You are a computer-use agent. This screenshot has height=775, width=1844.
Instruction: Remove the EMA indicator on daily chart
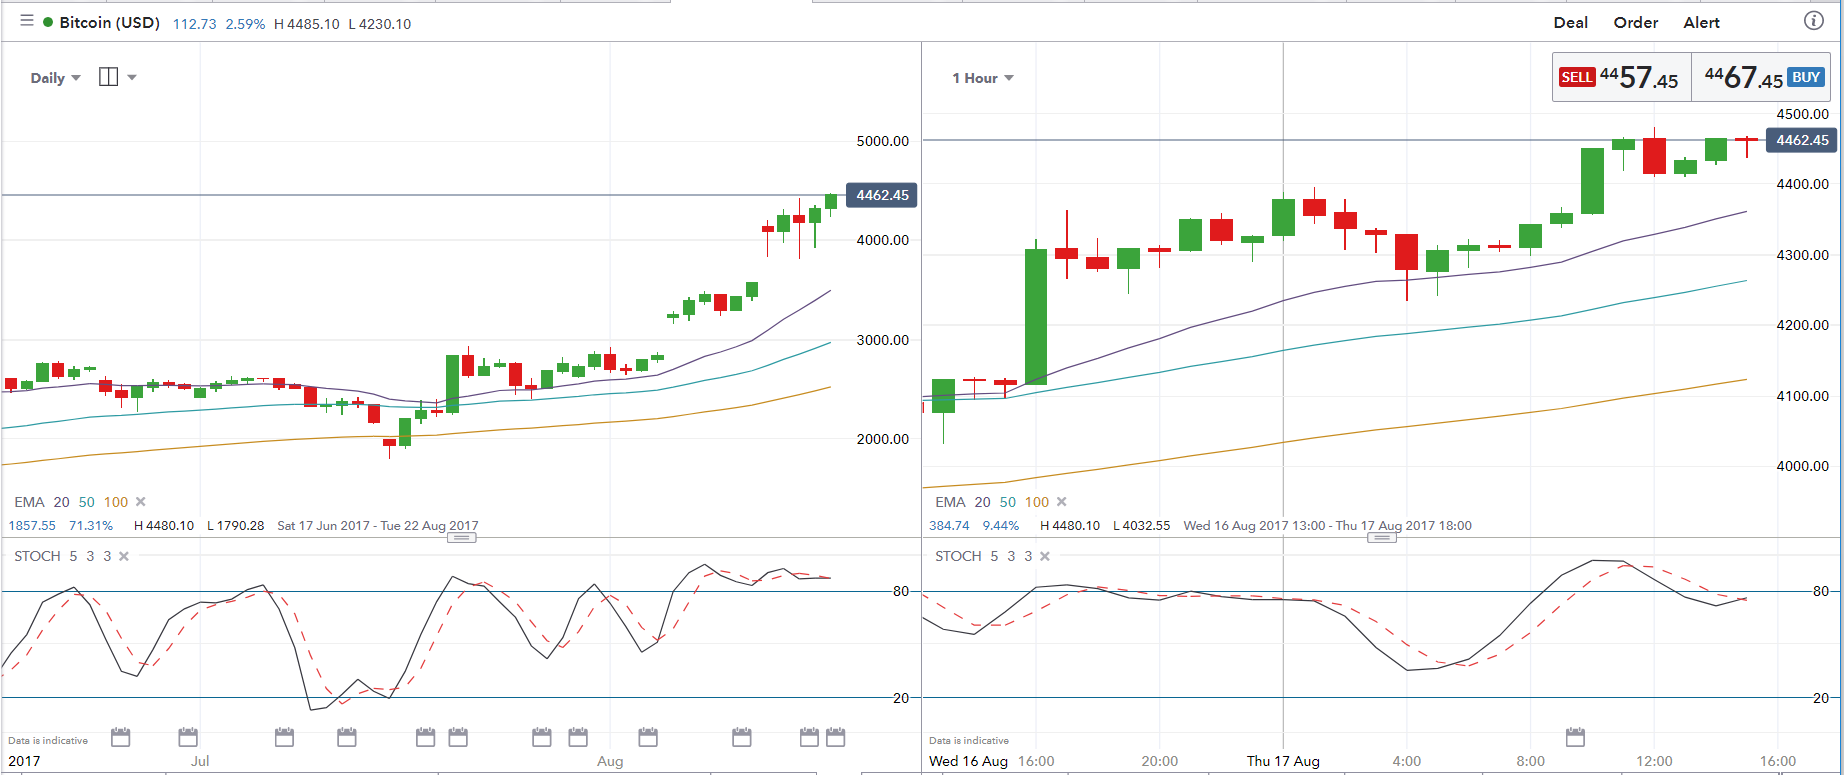(x=141, y=502)
